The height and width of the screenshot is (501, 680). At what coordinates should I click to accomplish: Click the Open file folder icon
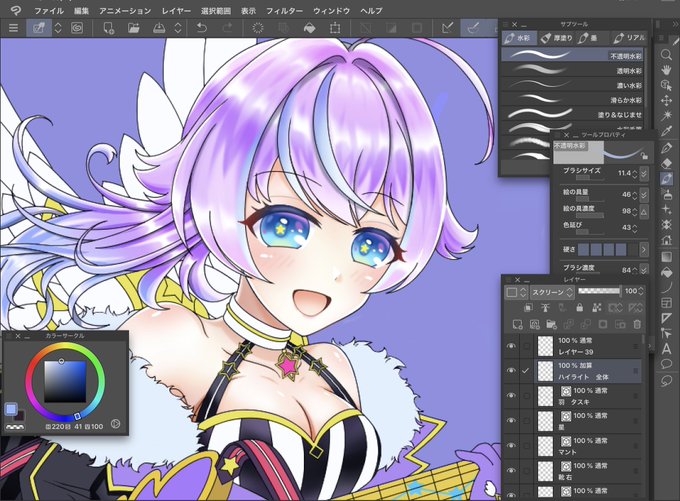coord(134,28)
